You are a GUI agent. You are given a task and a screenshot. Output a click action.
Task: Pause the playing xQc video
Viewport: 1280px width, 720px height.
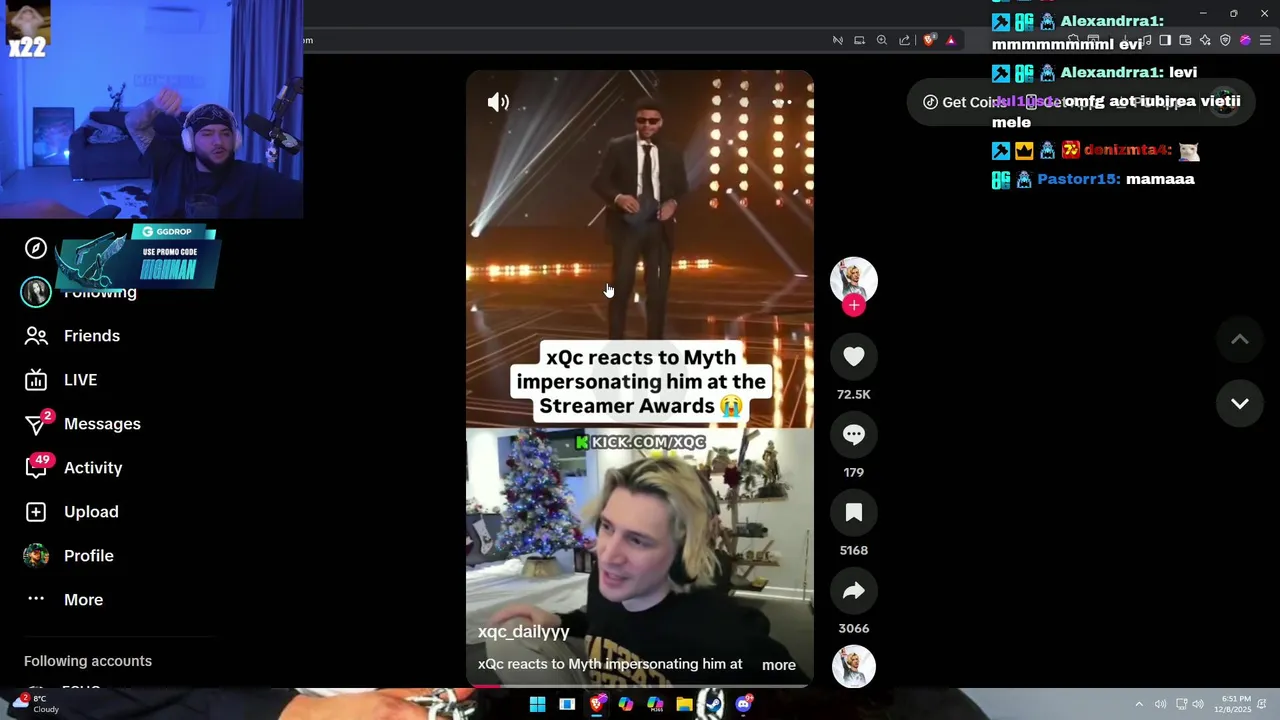pyautogui.click(x=640, y=380)
